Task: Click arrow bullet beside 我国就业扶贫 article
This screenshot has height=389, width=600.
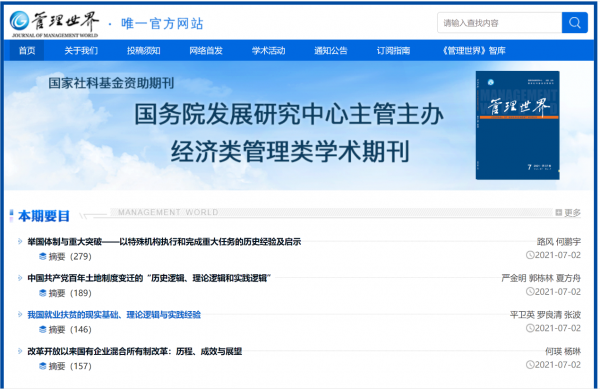Action: (20, 314)
